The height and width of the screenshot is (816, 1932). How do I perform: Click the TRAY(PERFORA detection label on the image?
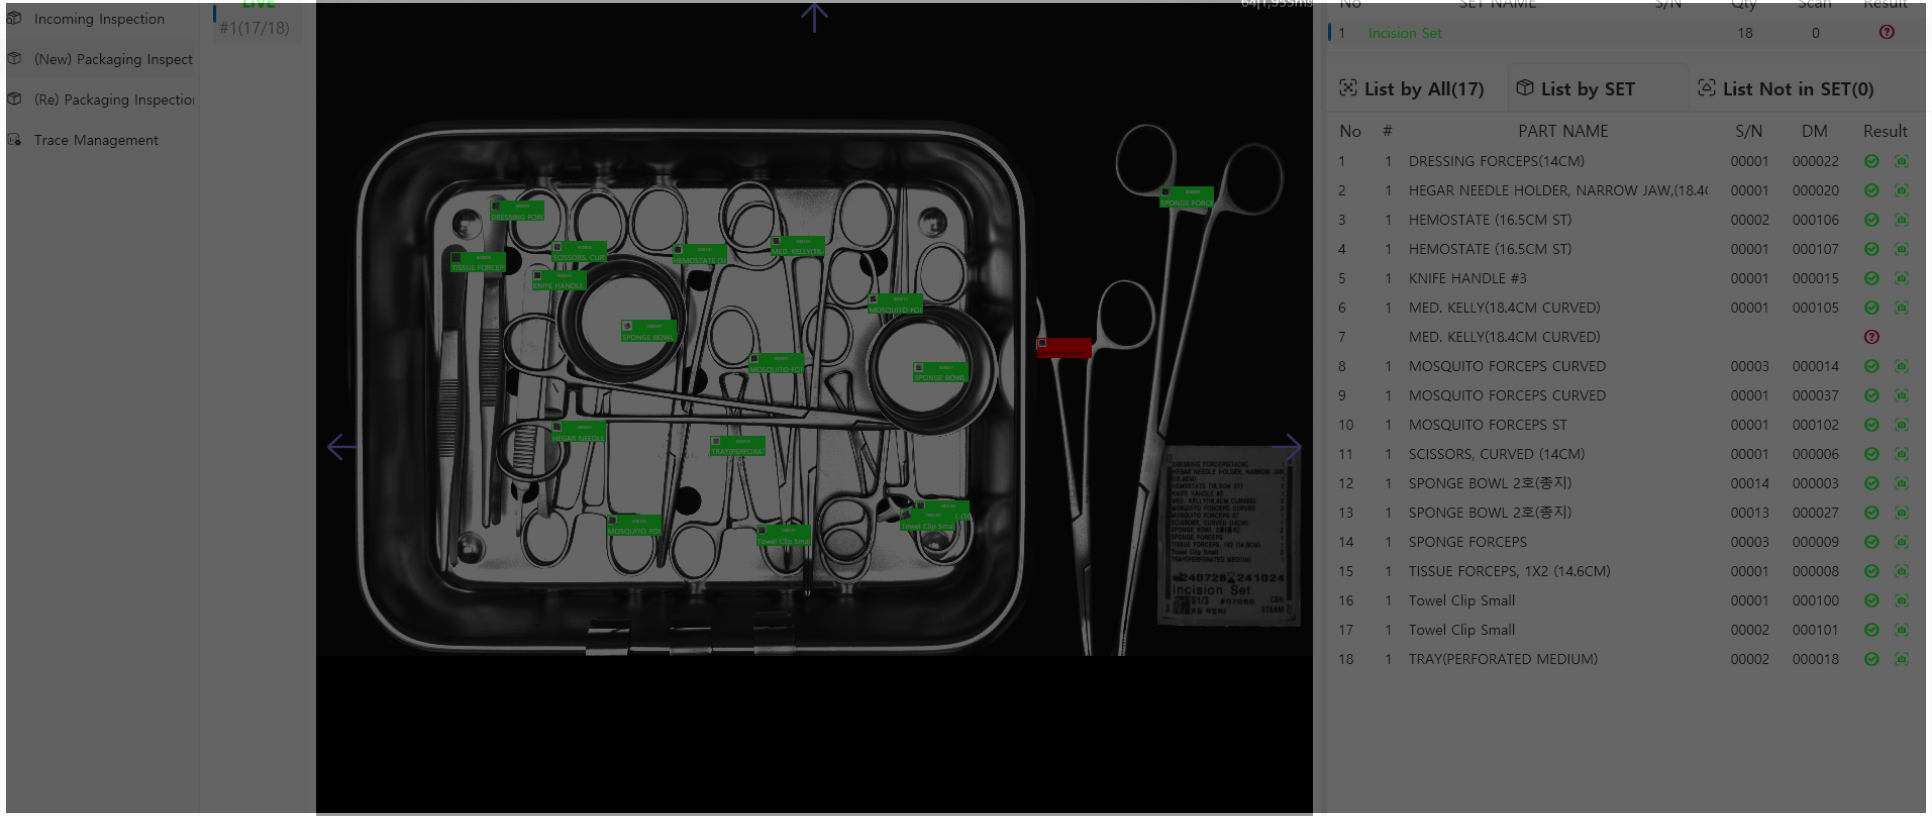click(737, 446)
